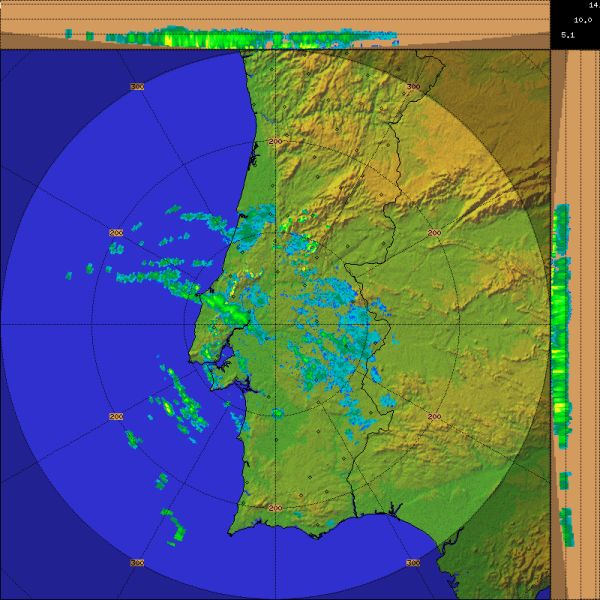Click the bright green rain band on west coast
600x600 pixels.
click(x=228, y=309)
